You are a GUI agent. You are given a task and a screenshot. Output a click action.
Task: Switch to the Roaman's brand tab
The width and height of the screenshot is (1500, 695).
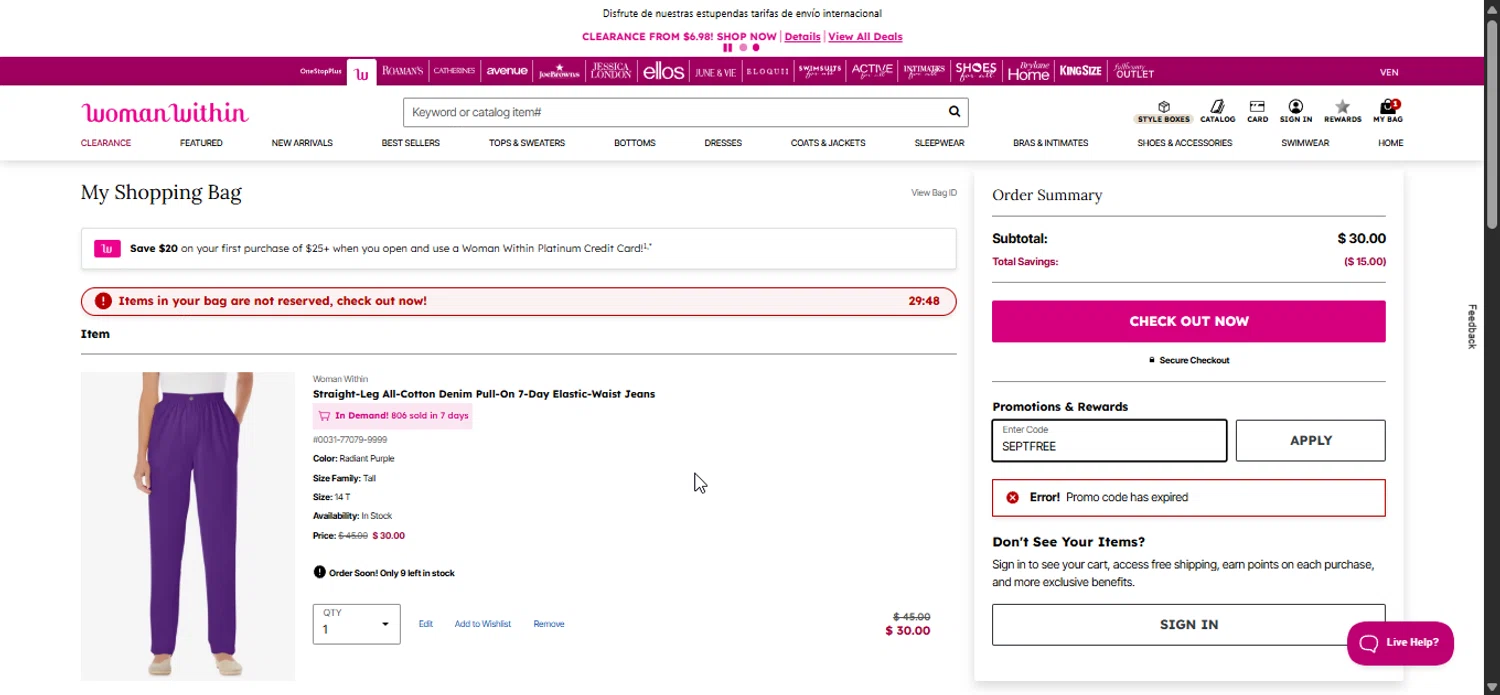coord(402,72)
